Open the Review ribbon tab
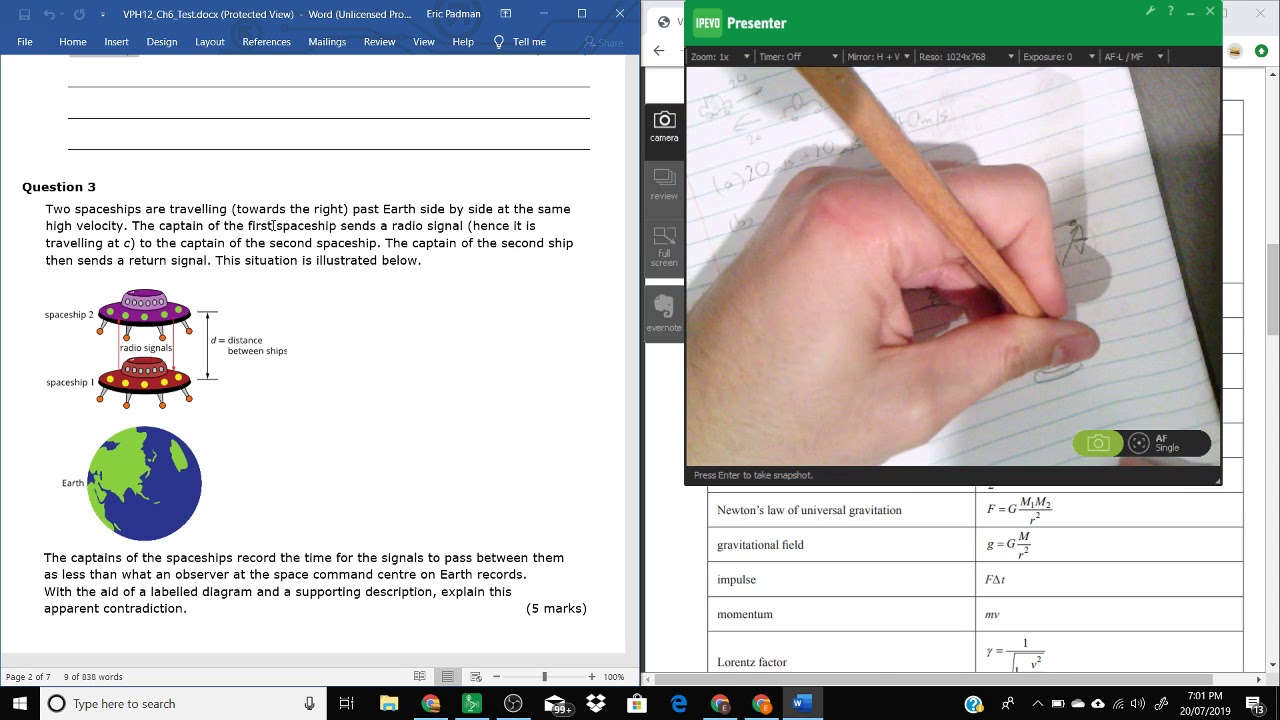 tap(379, 42)
